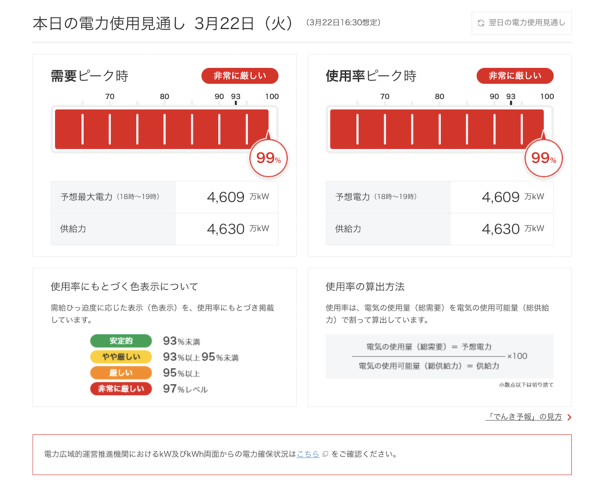The height and width of the screenshot is (491, 590).
Task: Click the 予想最大電力 4,609 万kW row
Action: tap(164, 197)
